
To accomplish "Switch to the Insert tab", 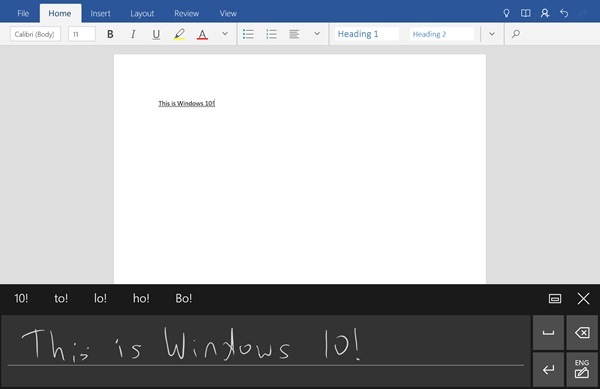I will click(100, 13).
